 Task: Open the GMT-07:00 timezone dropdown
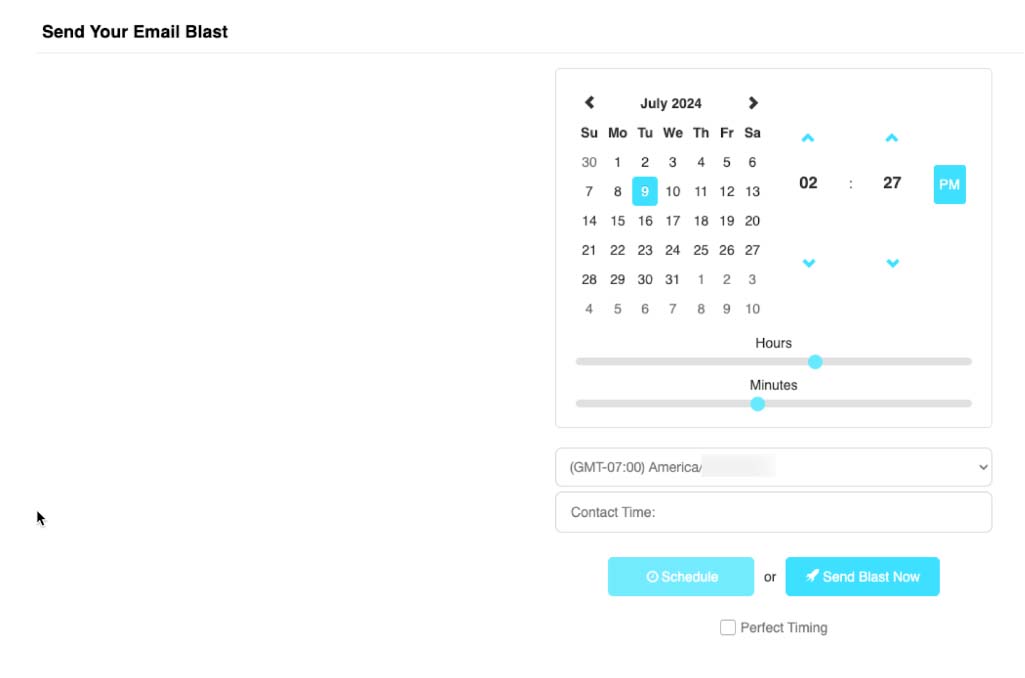click(x=773, y=467)
